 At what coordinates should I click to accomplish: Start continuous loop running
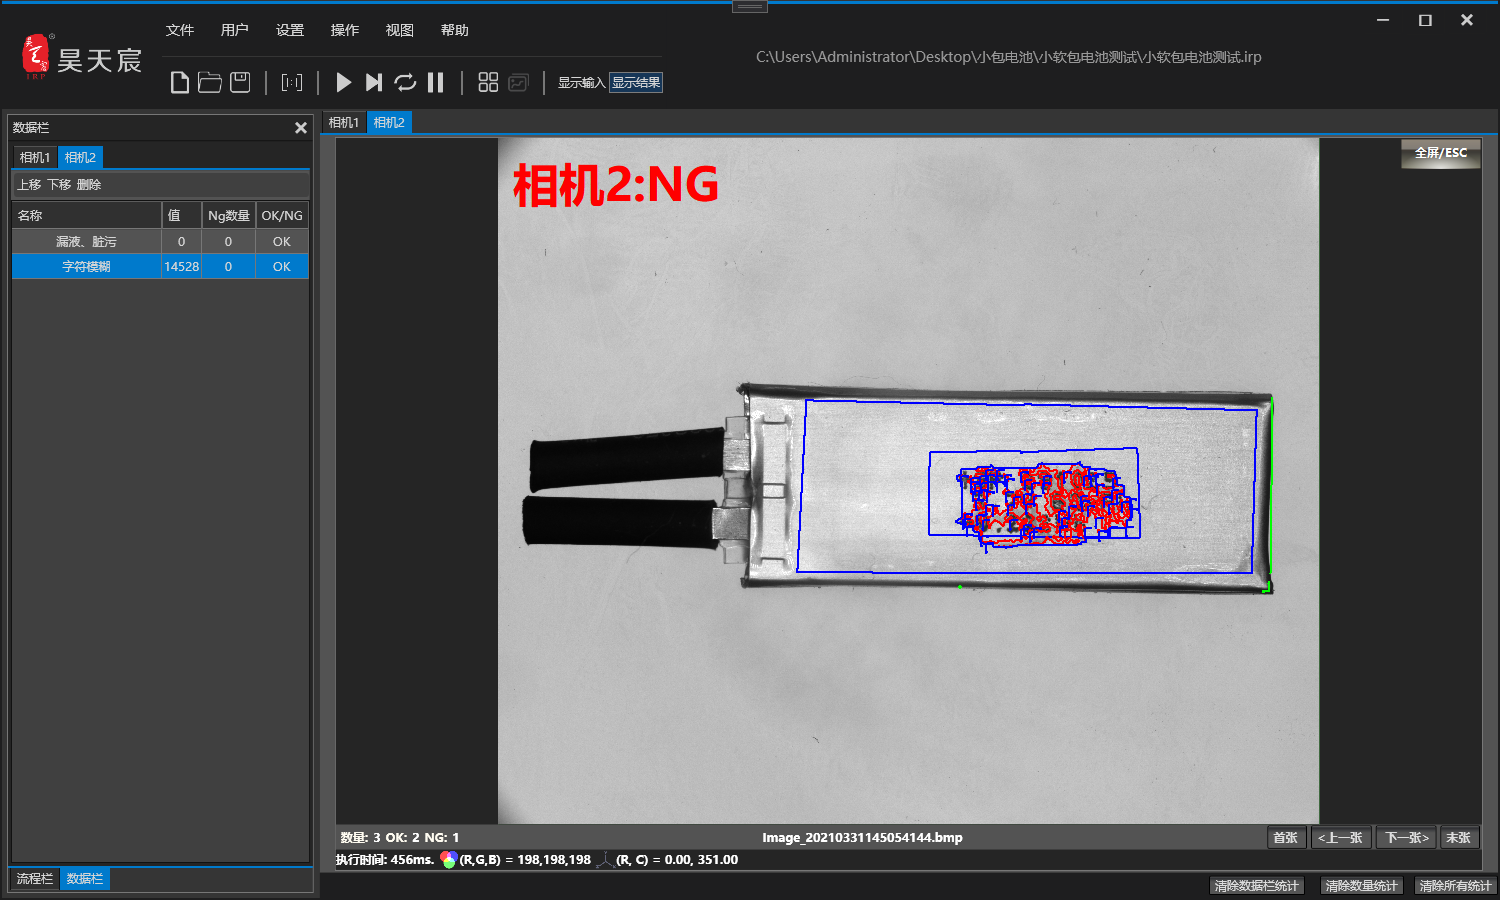tap(405, 82)
